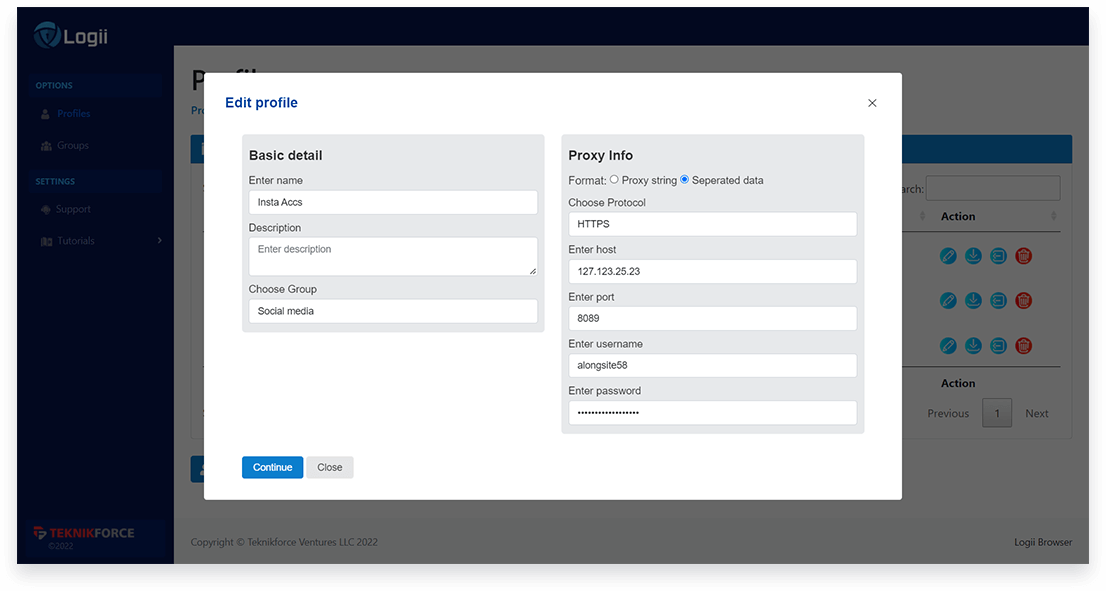1106x591 pixels.
Task: Click inside the Enter port field
Action: pyautogui.click(x=711, y=318)
